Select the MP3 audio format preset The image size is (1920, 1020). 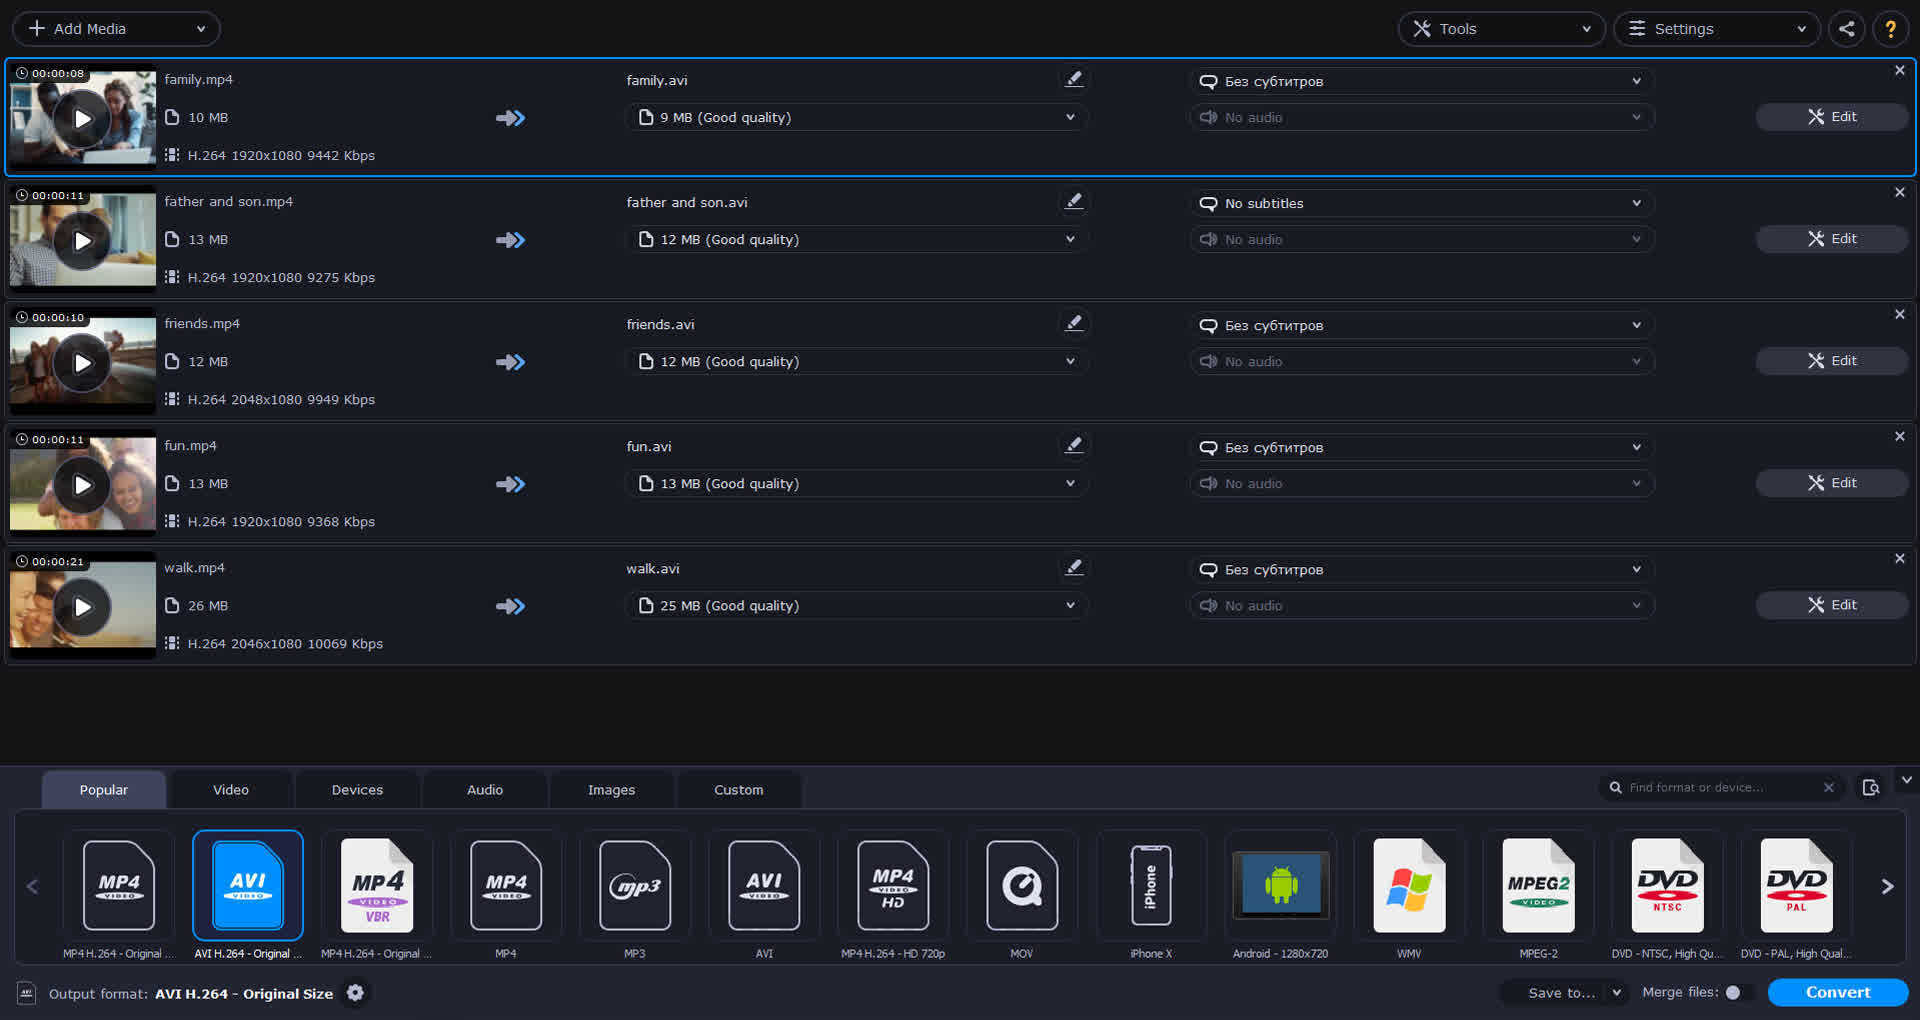pyautogui.click(x=634, y=886)
